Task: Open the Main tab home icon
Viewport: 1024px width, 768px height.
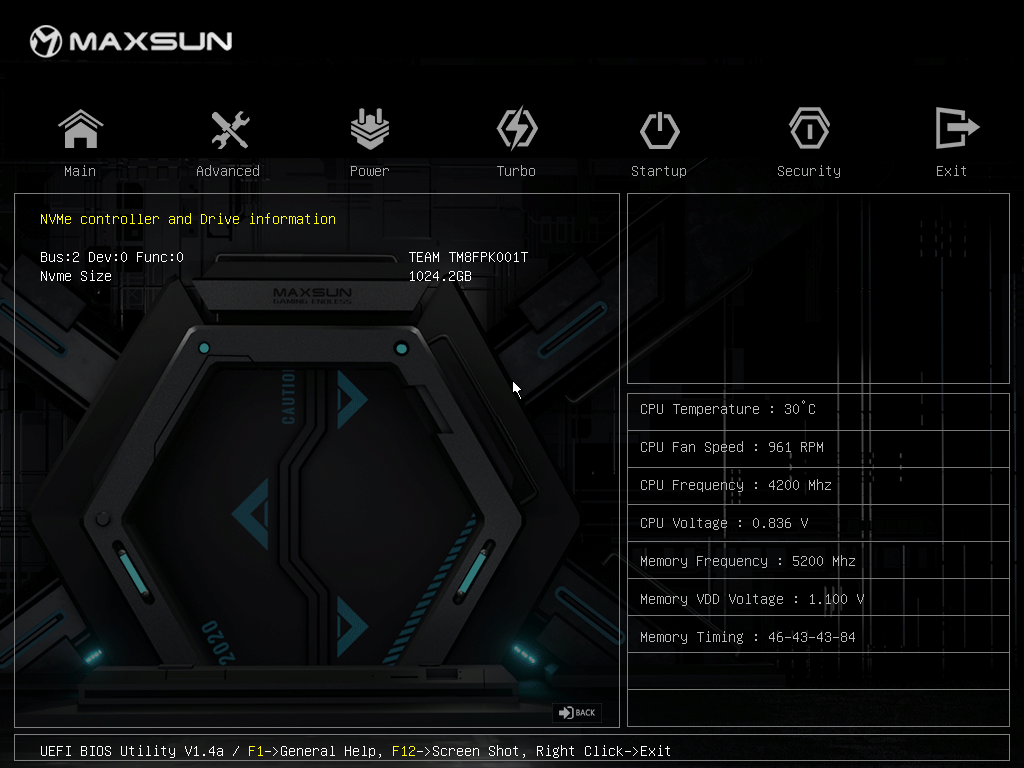Action: tap(80, 130)
